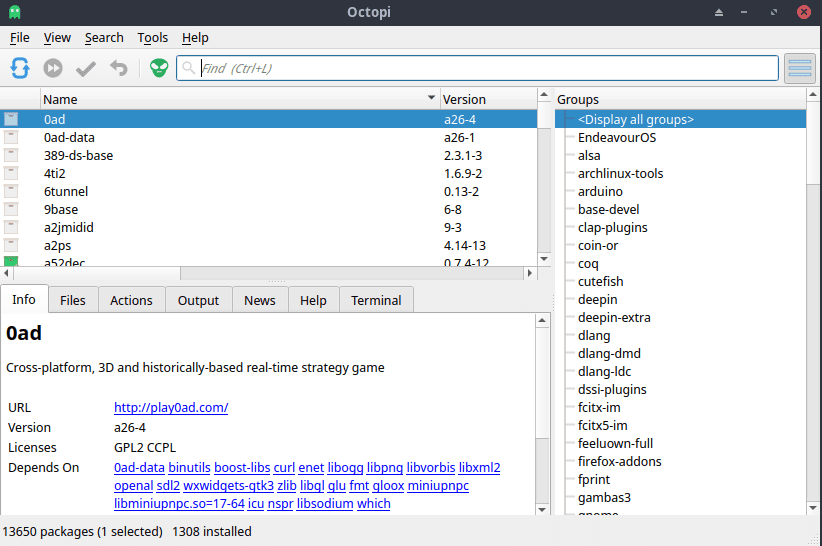Click the commit checkmark toolbar icon

pos(85,69)
